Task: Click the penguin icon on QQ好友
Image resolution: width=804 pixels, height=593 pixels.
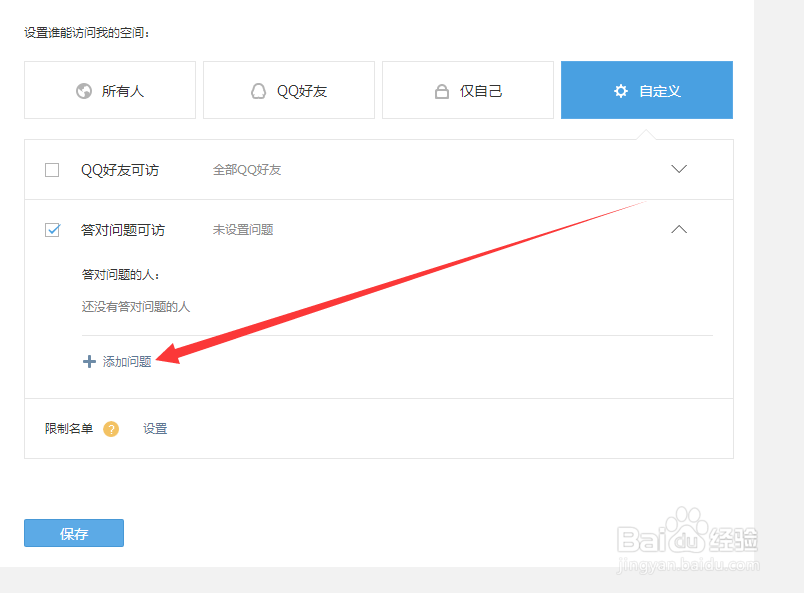Action: (258, 91)
